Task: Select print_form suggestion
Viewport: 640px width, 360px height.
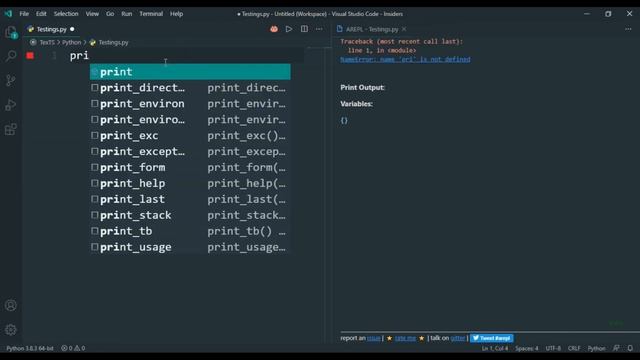Action: pos(190,167)
